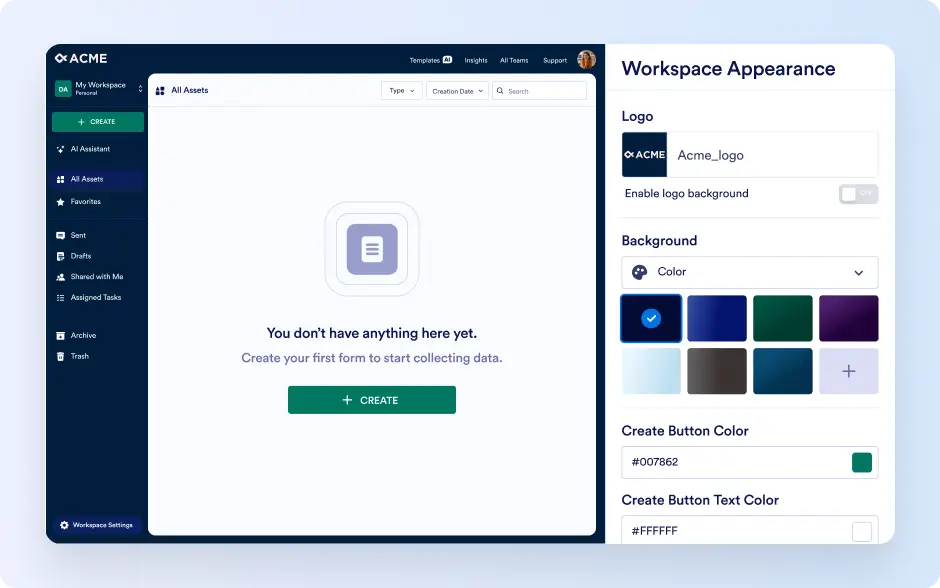940x588 pixels.
Task: Click the Shared with Me people icon
Action: click(x=60, y=277)
